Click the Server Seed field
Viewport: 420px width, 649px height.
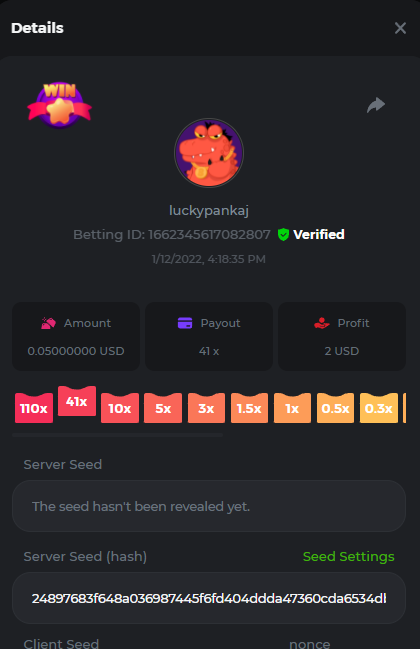coord(209,506)
